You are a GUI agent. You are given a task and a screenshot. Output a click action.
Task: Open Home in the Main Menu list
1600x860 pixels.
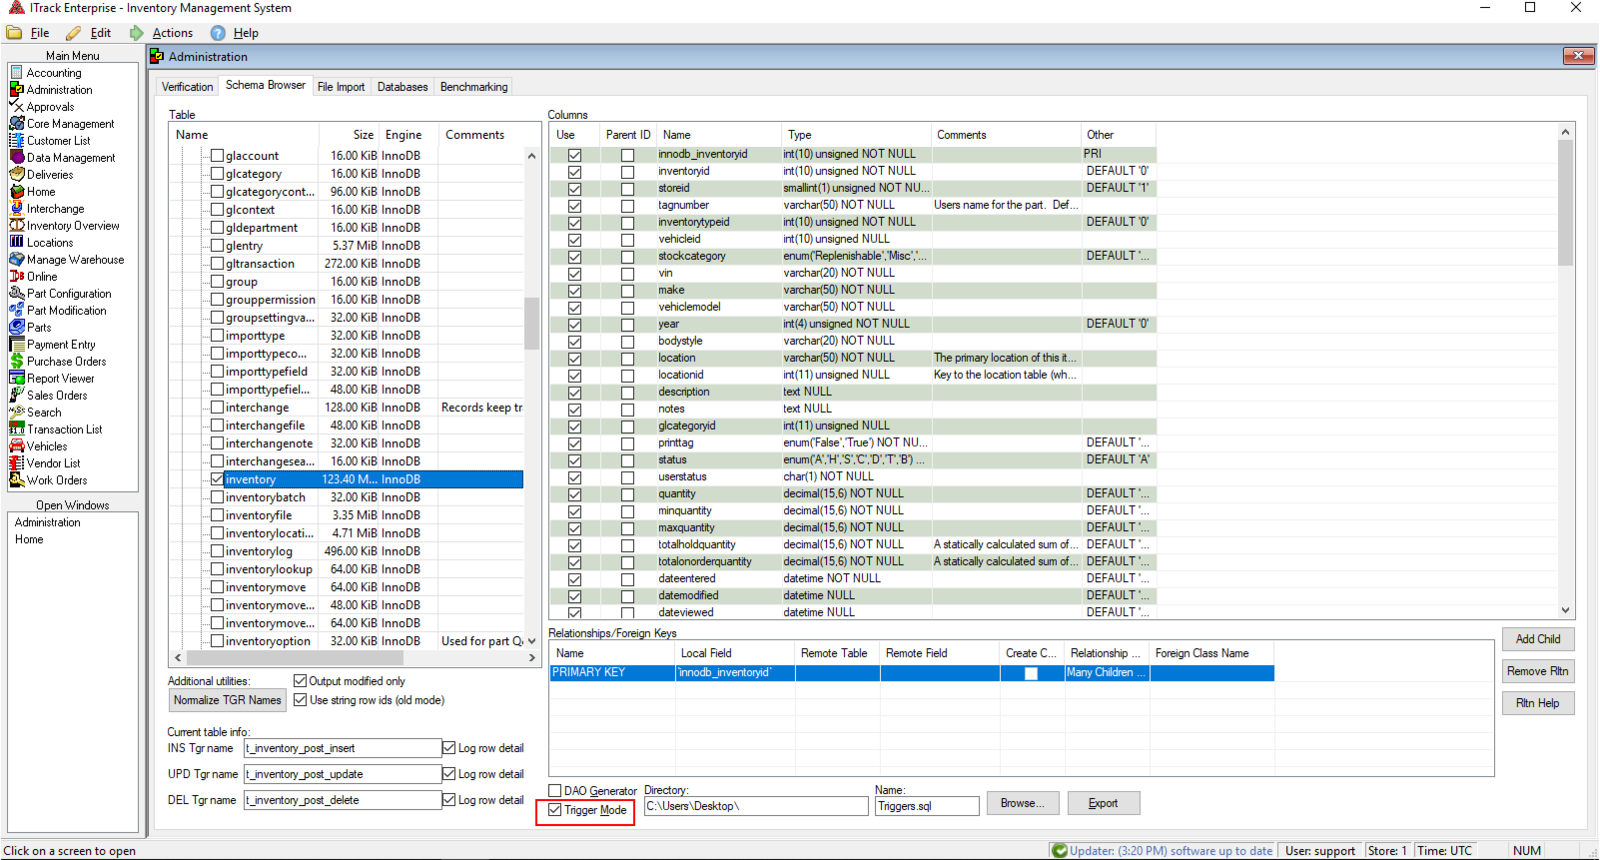click(x=41, y=192)
